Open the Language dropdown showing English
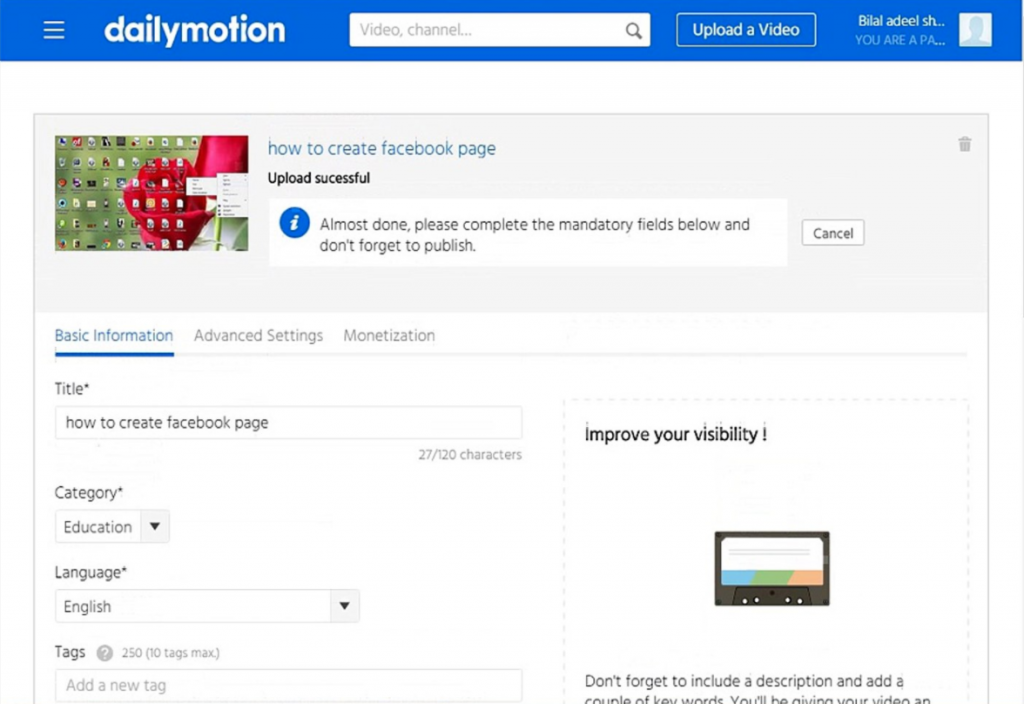The width and height of the screenshot is (1024, 704). [207, 606]
